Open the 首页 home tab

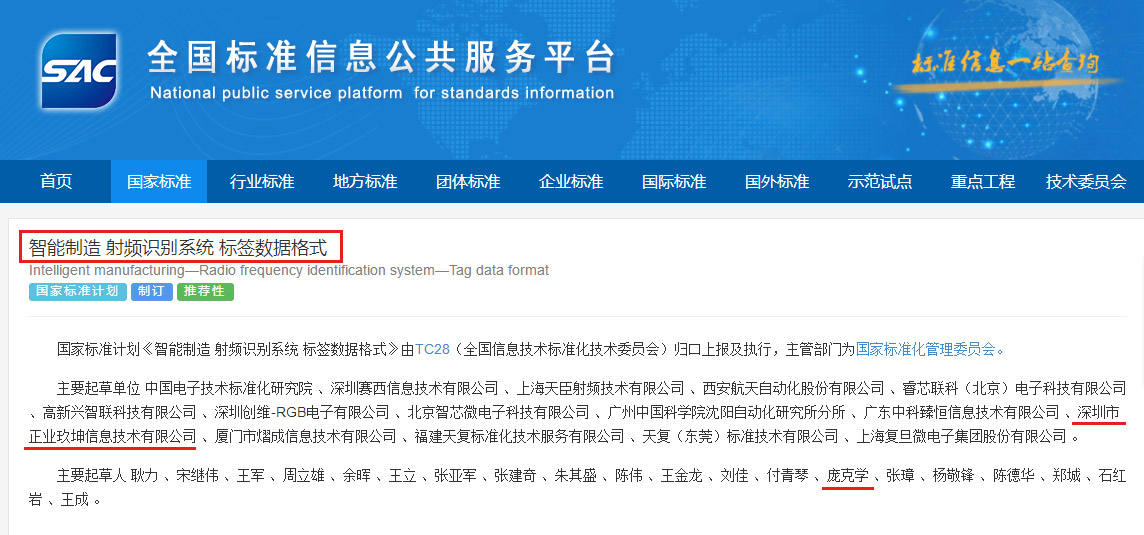(56, 182)
